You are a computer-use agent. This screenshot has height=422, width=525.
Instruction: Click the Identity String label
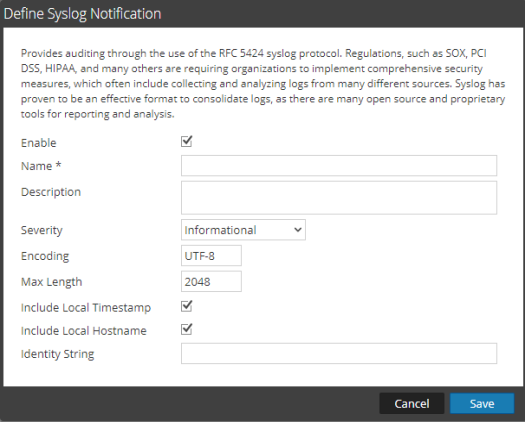[x=57, y=354]
